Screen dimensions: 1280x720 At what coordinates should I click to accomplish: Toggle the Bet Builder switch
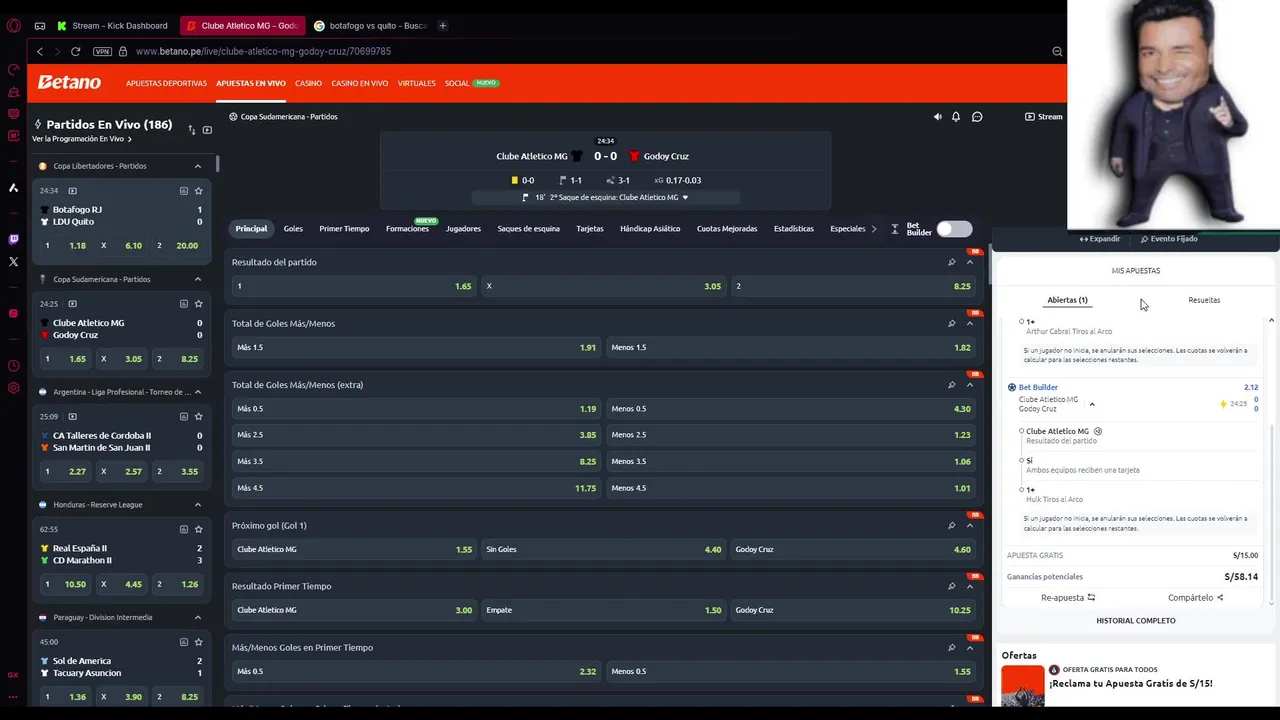pos(954,229)
